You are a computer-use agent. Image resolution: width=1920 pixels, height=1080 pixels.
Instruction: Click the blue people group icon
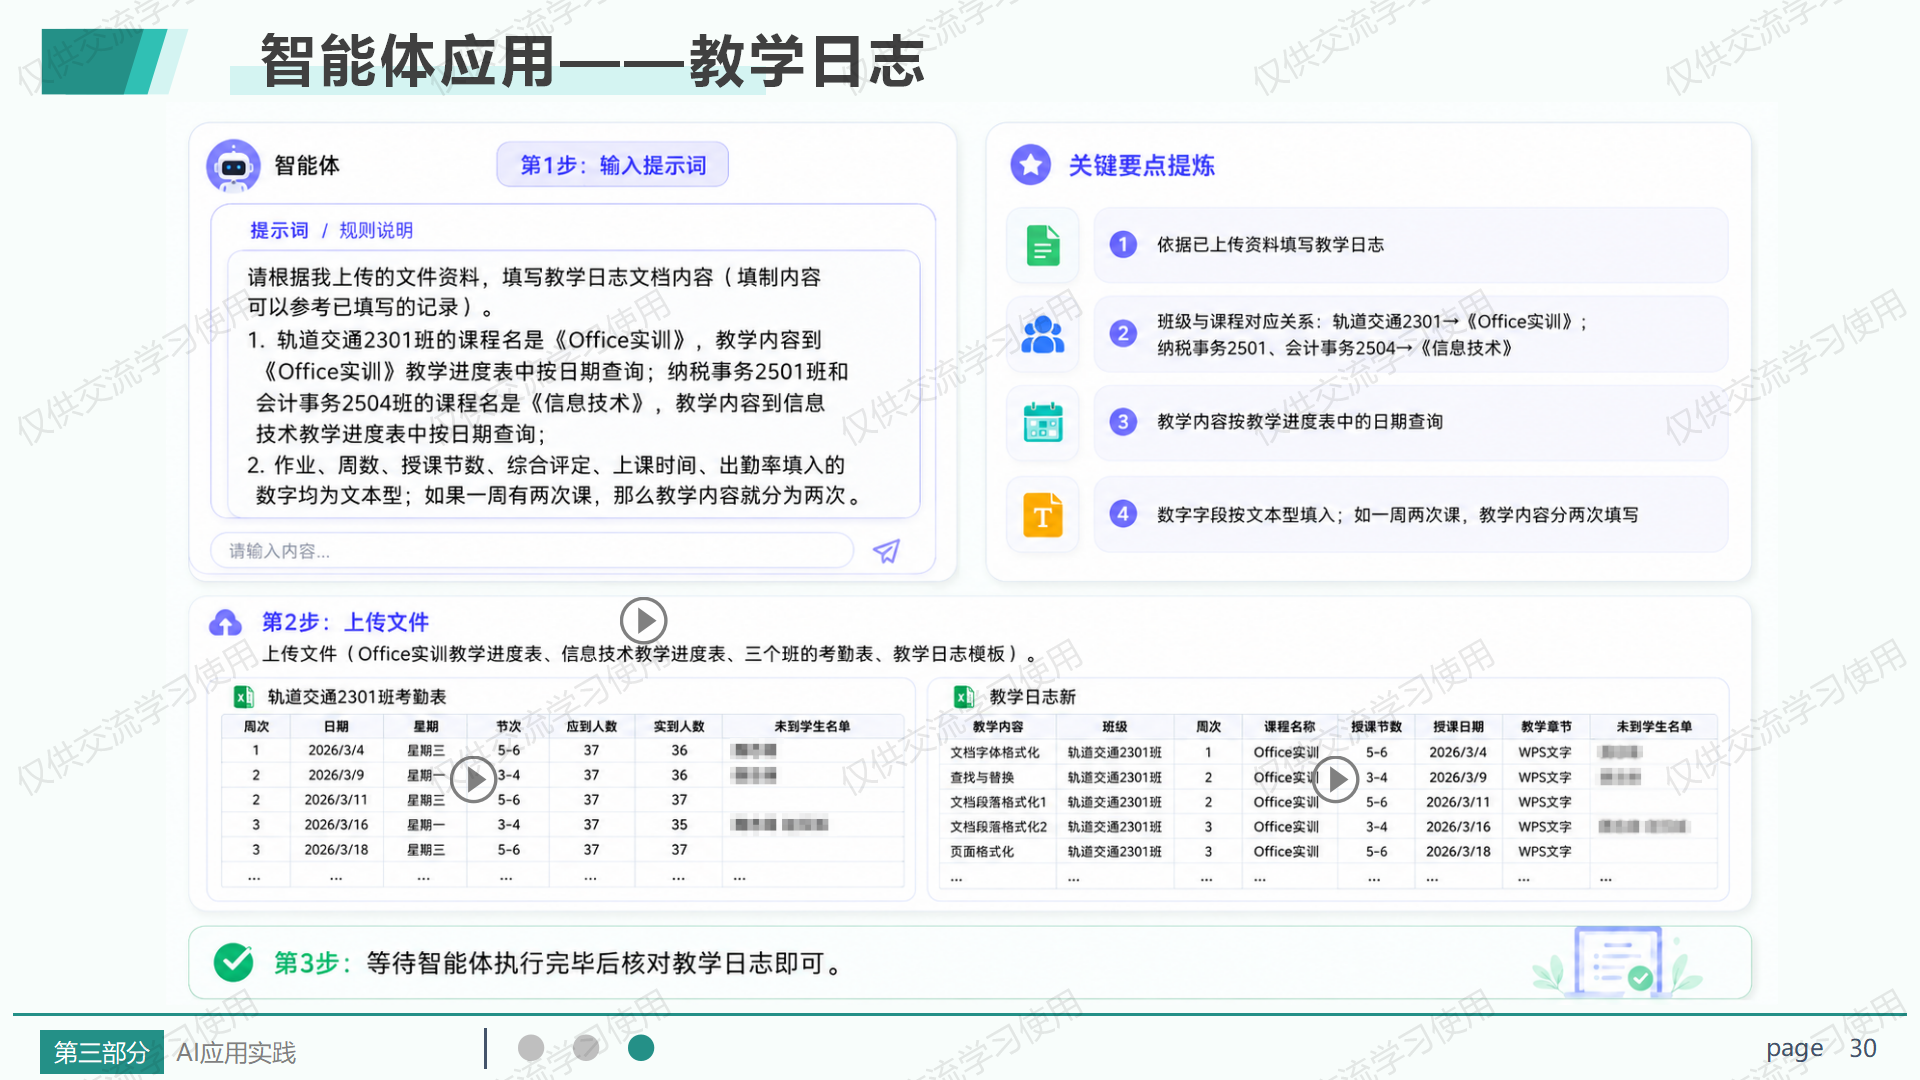tap(1043, 334)
